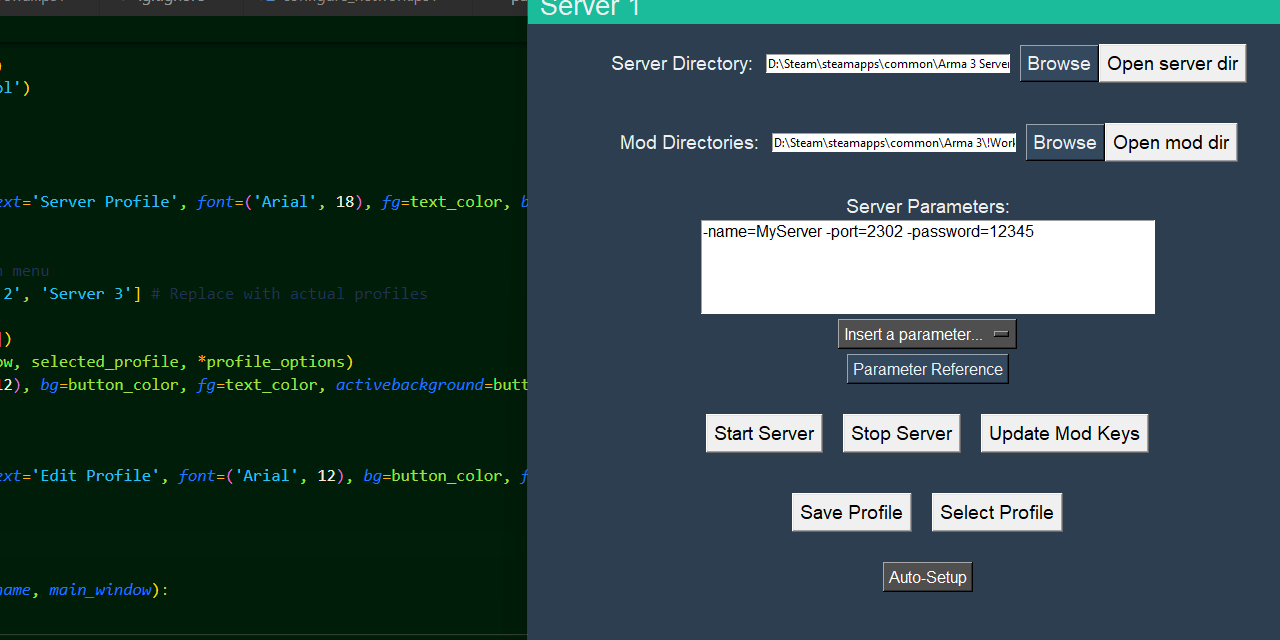The height and width of the screenshot is (640, 1280).
Task: Click inside the Server Parameters text box
Action: click(x=927, y=265)
